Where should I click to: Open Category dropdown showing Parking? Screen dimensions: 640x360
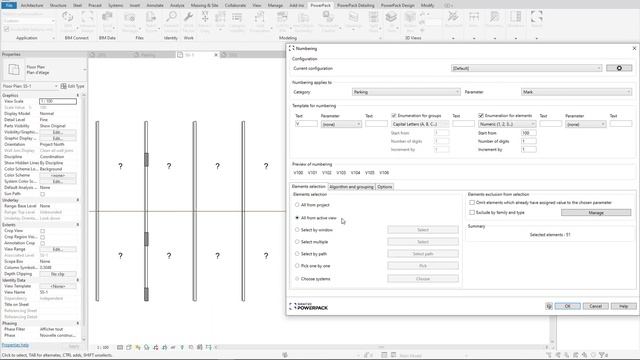coord(406,92)
